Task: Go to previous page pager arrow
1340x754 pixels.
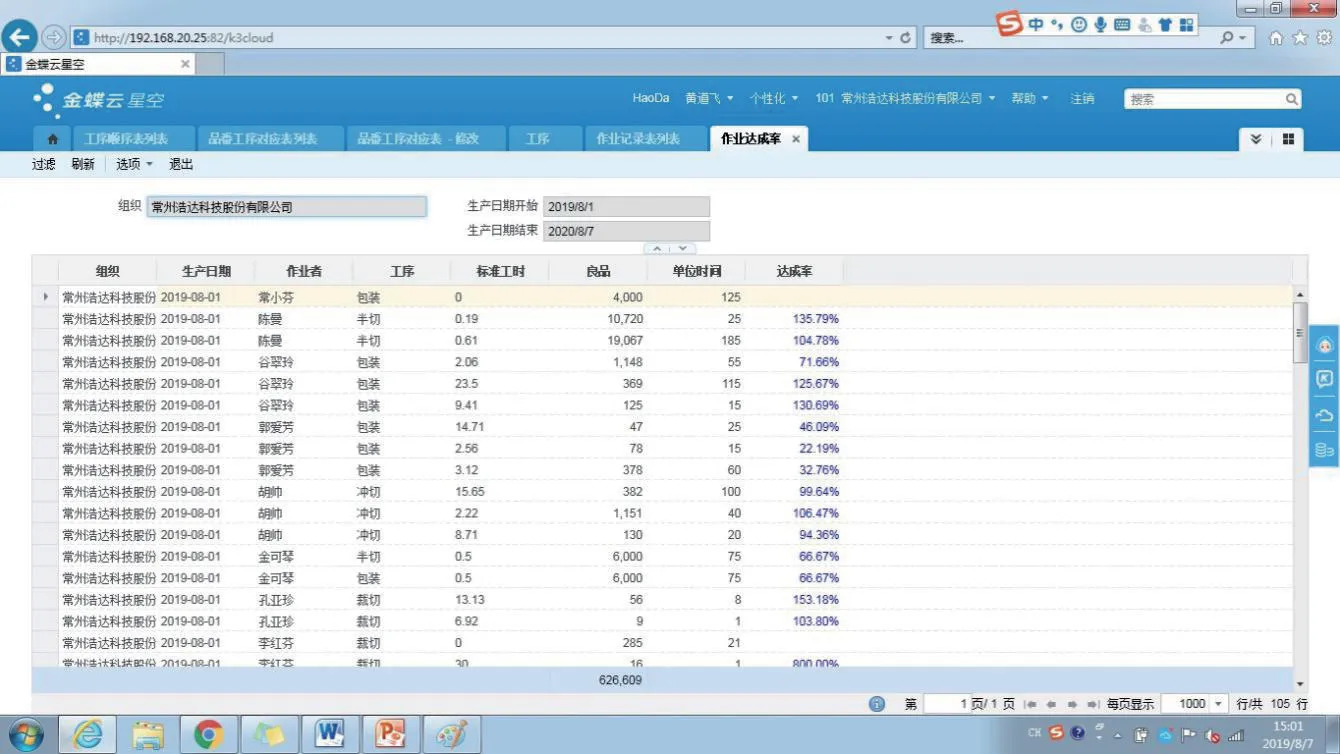Action: (x=1051, y=704)
